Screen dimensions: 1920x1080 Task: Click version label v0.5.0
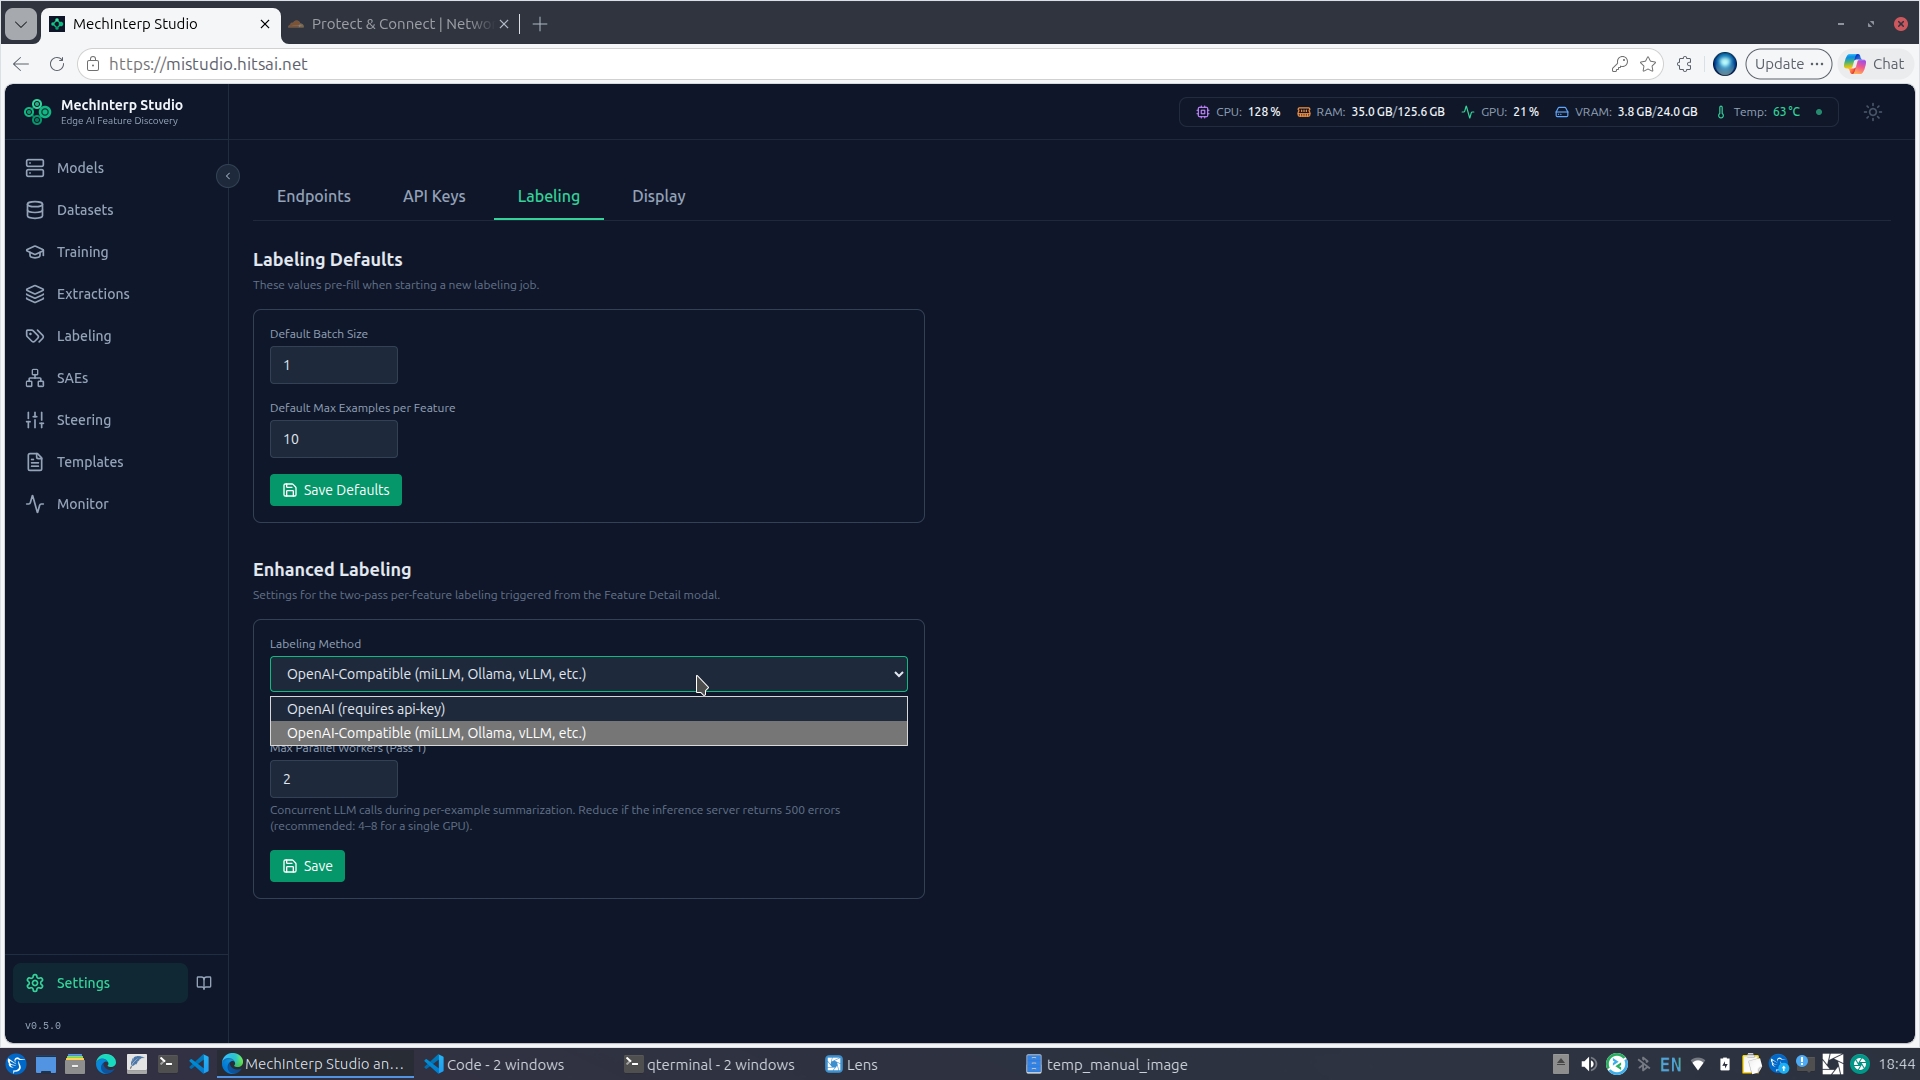[x=43, y=1026]
